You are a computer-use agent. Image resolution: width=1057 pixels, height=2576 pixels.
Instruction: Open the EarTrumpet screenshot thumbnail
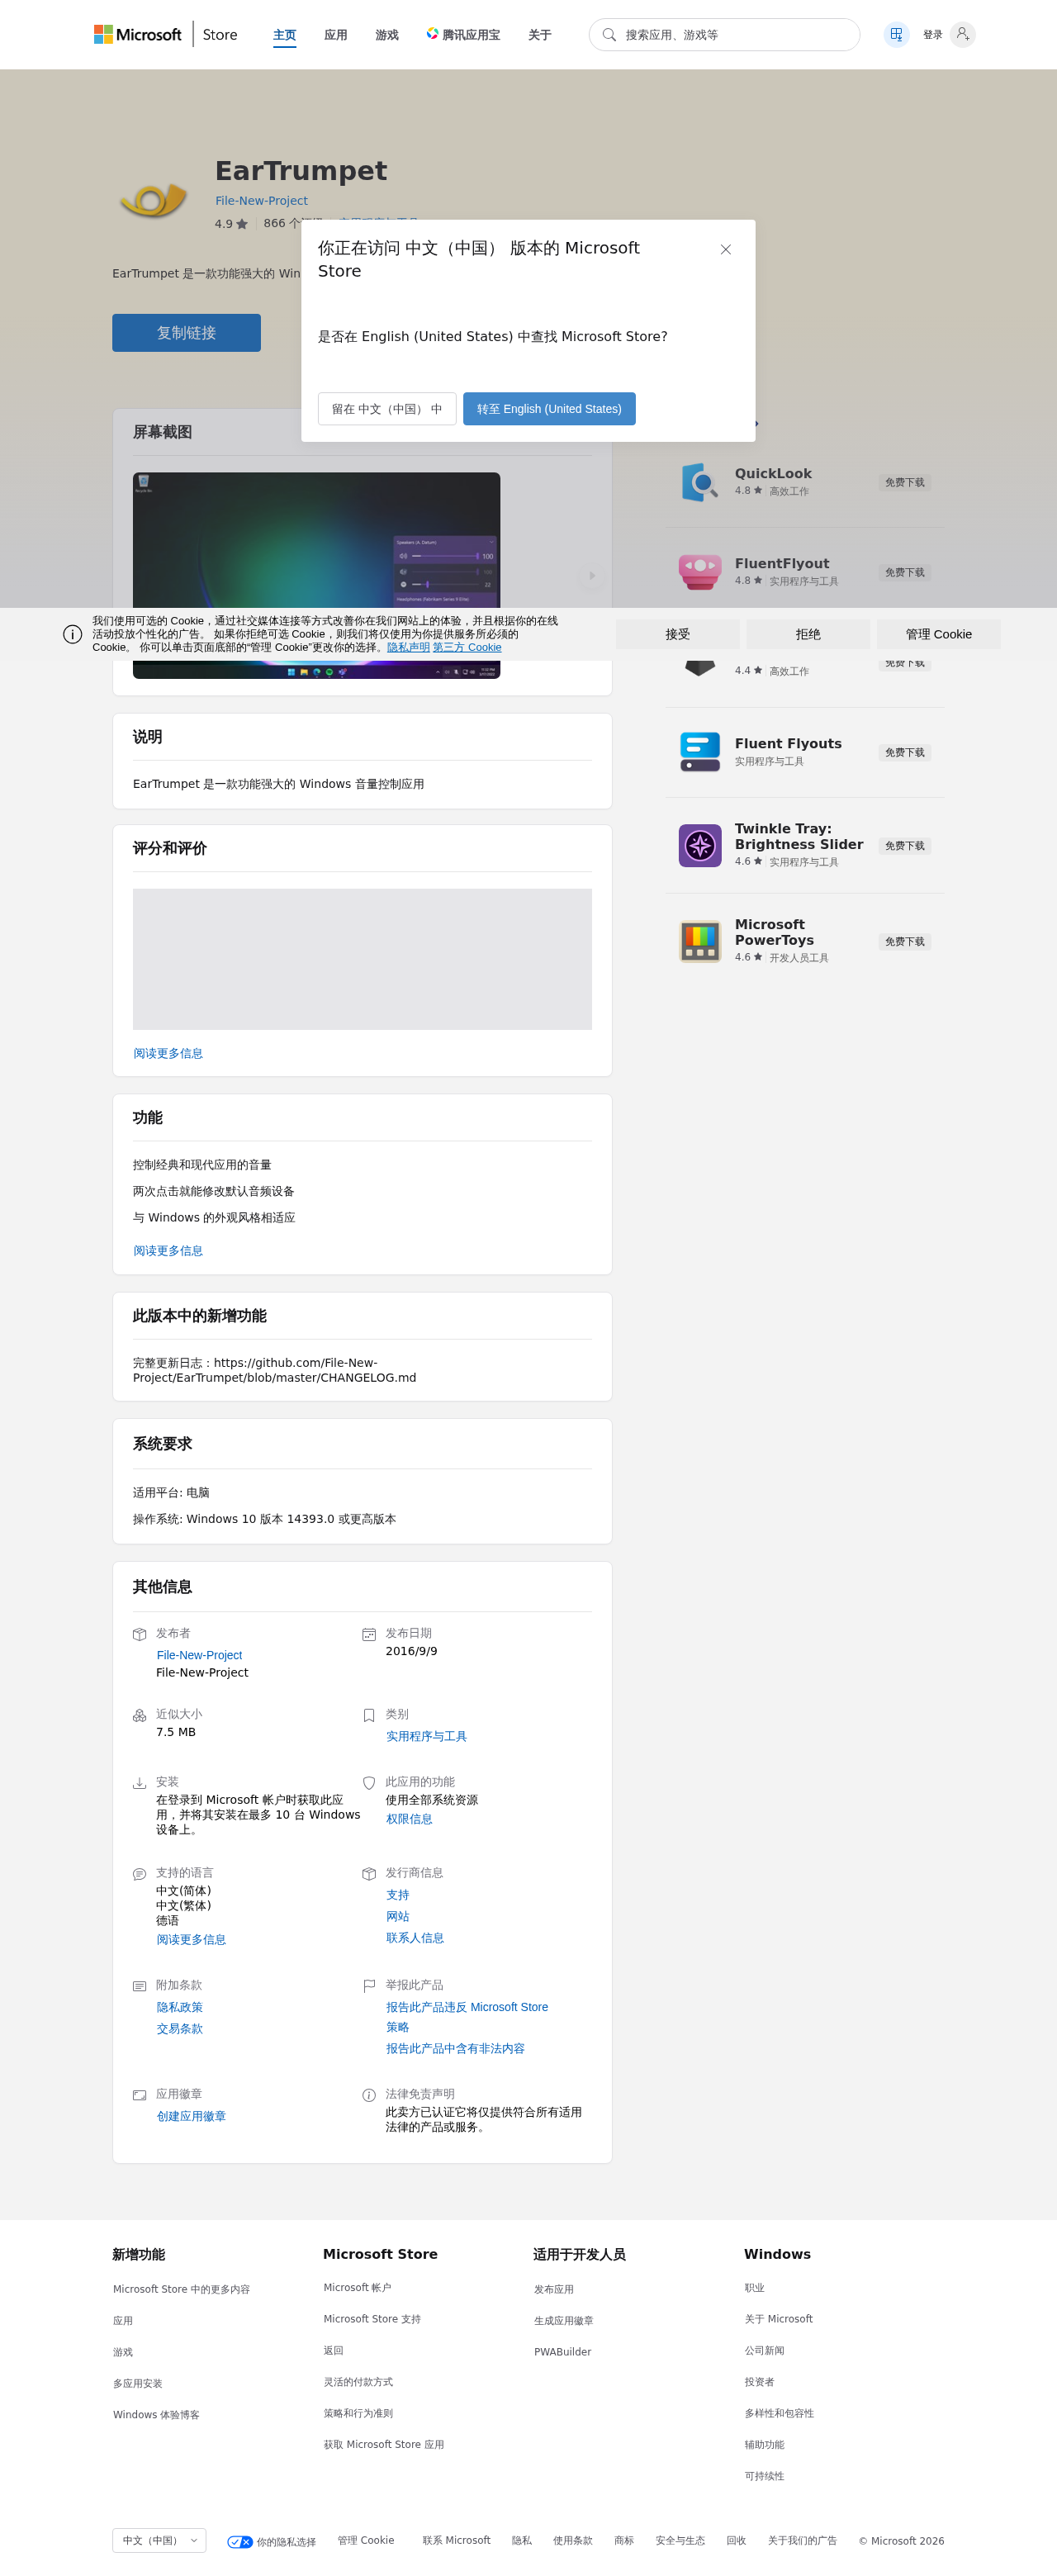pyautogui.click(x=316, y=575)
